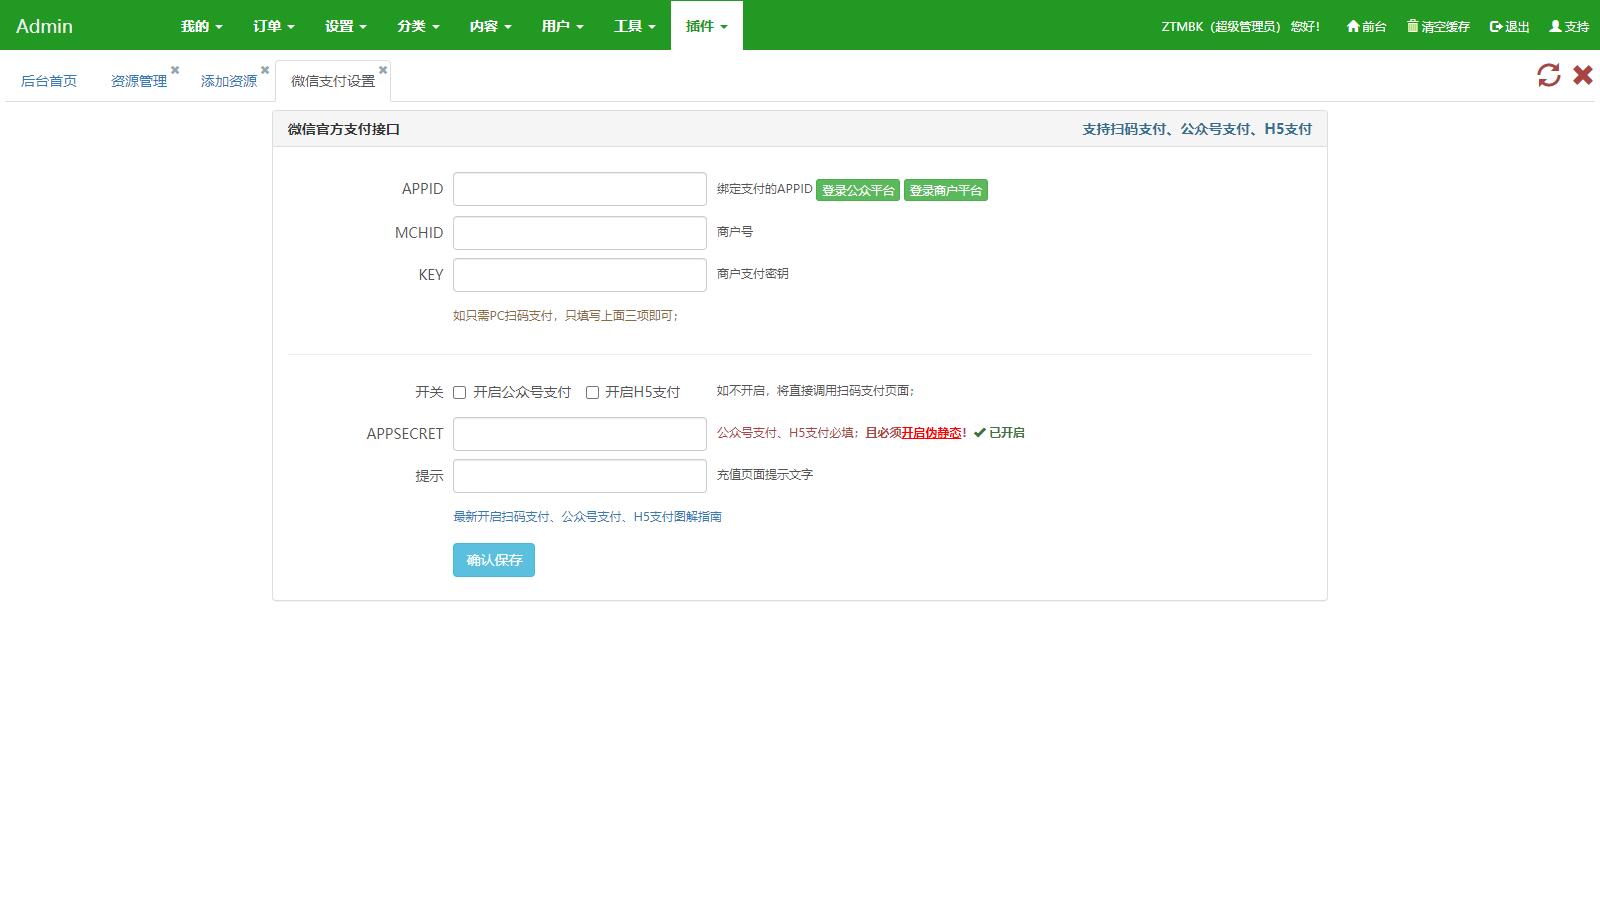Click the APPID input field
Screen dimensions: 1600x900
click(x=580, y=188)
